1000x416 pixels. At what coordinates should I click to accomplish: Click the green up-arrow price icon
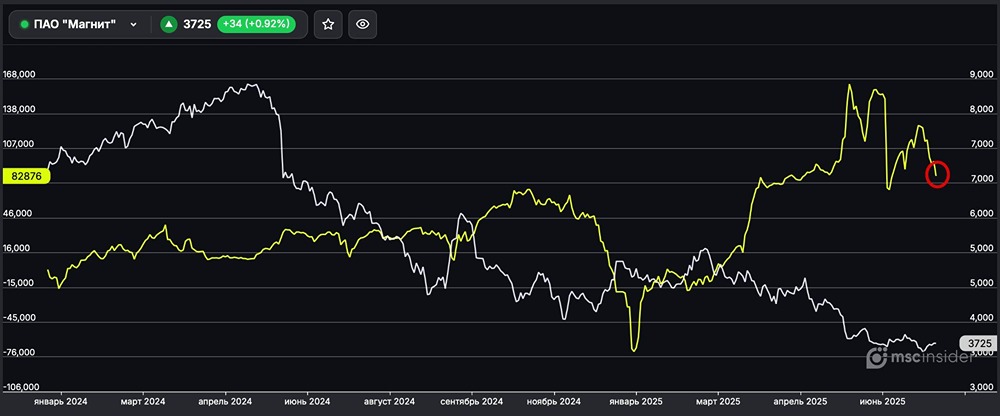pos(169,25)
